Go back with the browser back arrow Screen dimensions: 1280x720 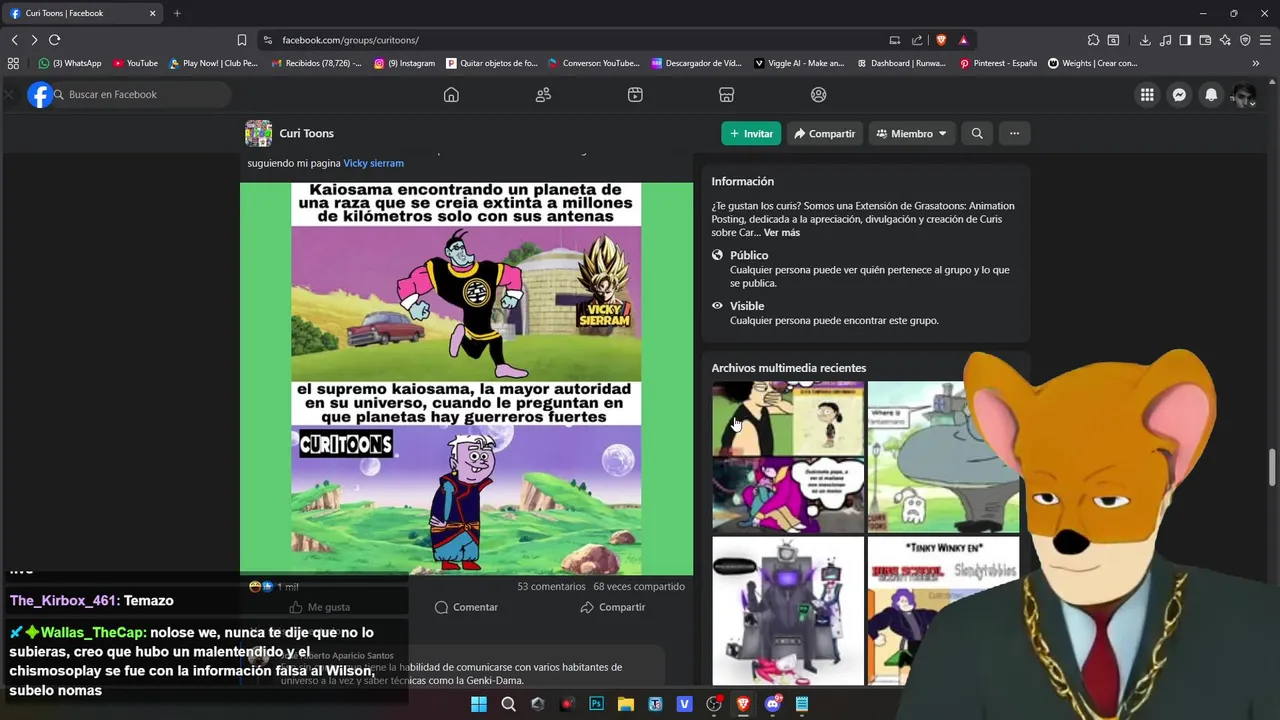coord(14,40)
